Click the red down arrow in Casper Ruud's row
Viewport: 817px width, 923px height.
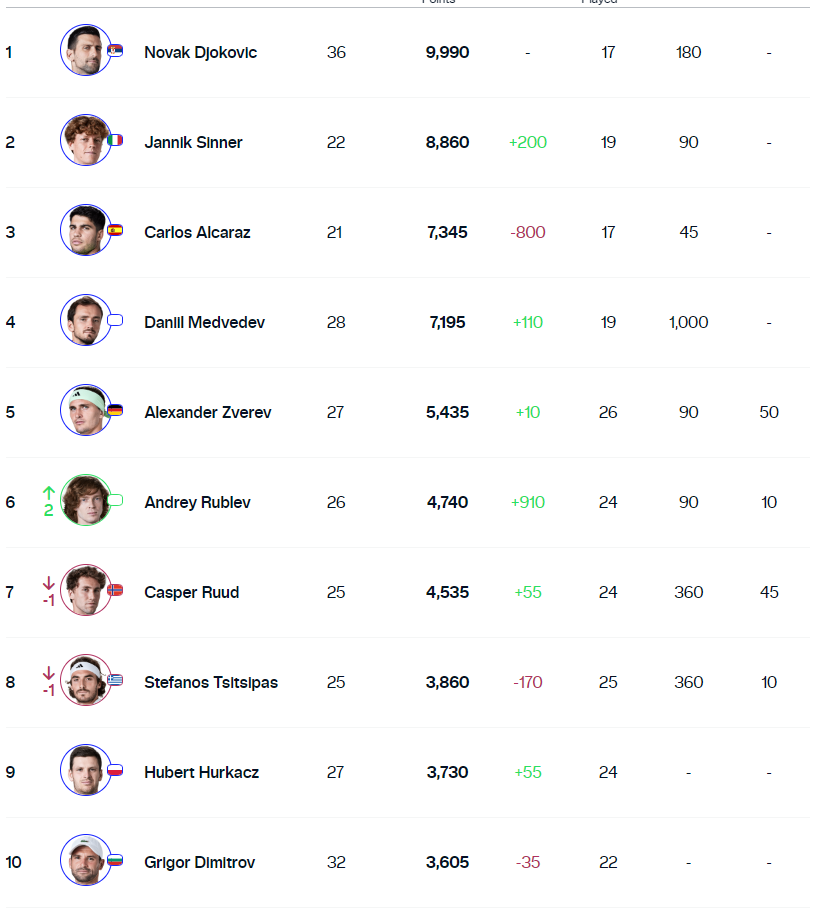(x=48, y=582)
